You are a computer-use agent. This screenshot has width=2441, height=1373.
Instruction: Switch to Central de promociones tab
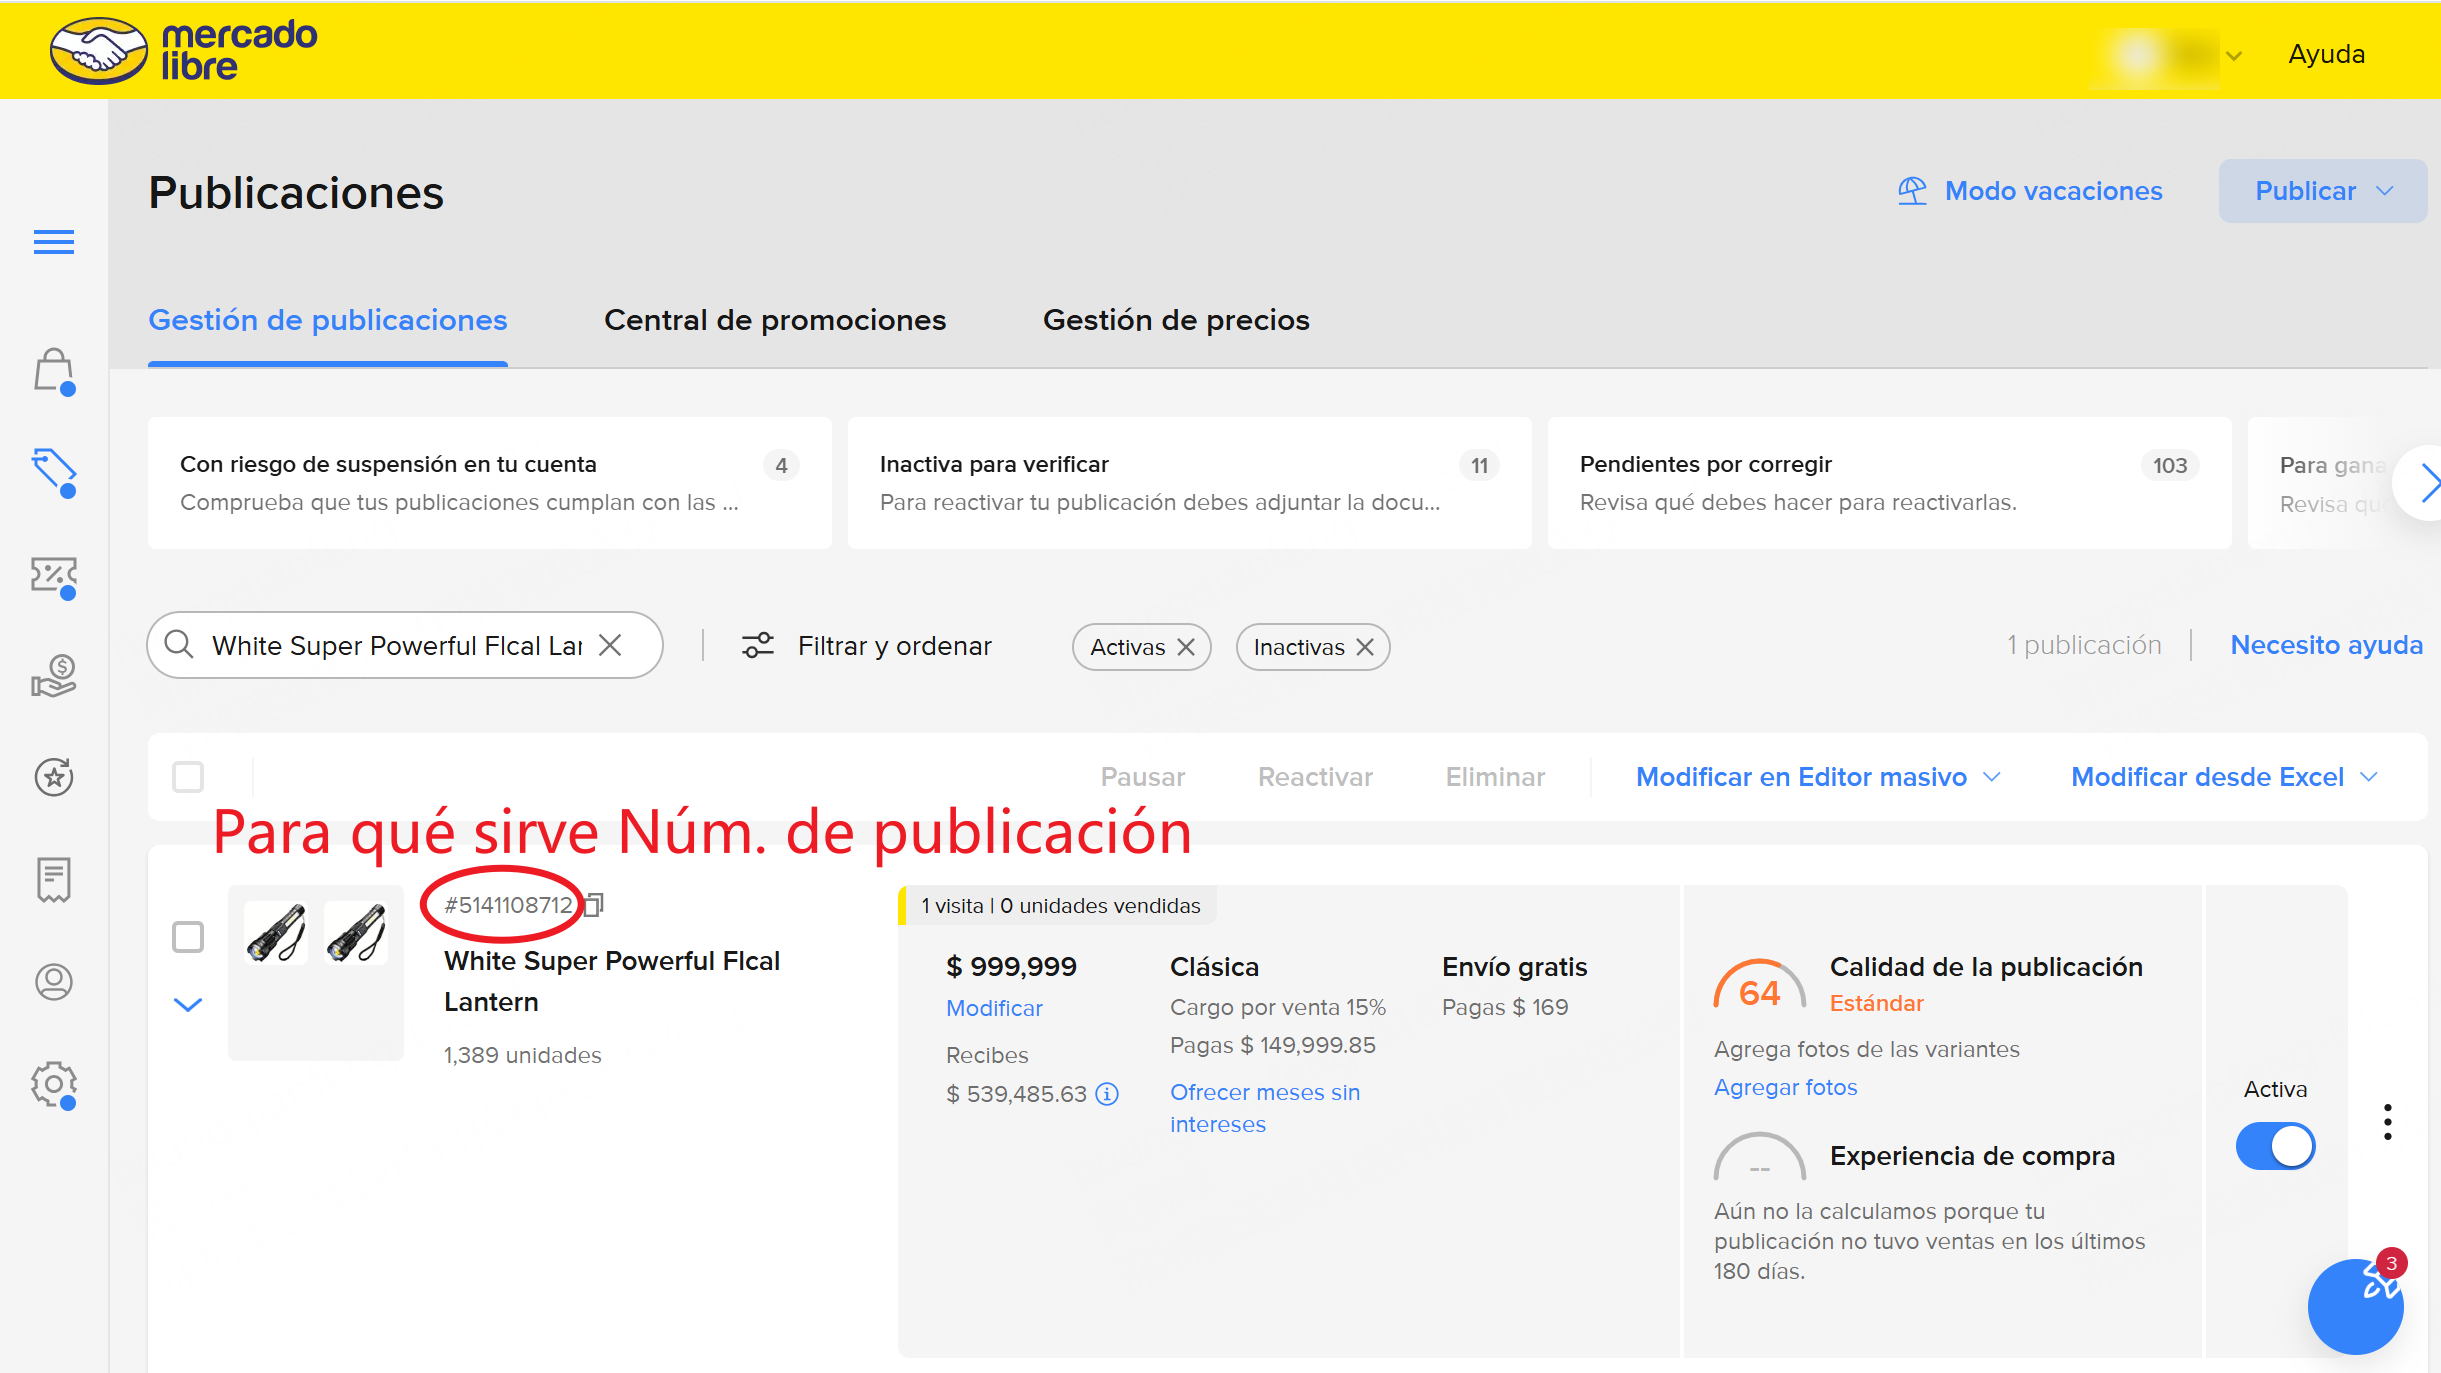click(x=775, y=320)
